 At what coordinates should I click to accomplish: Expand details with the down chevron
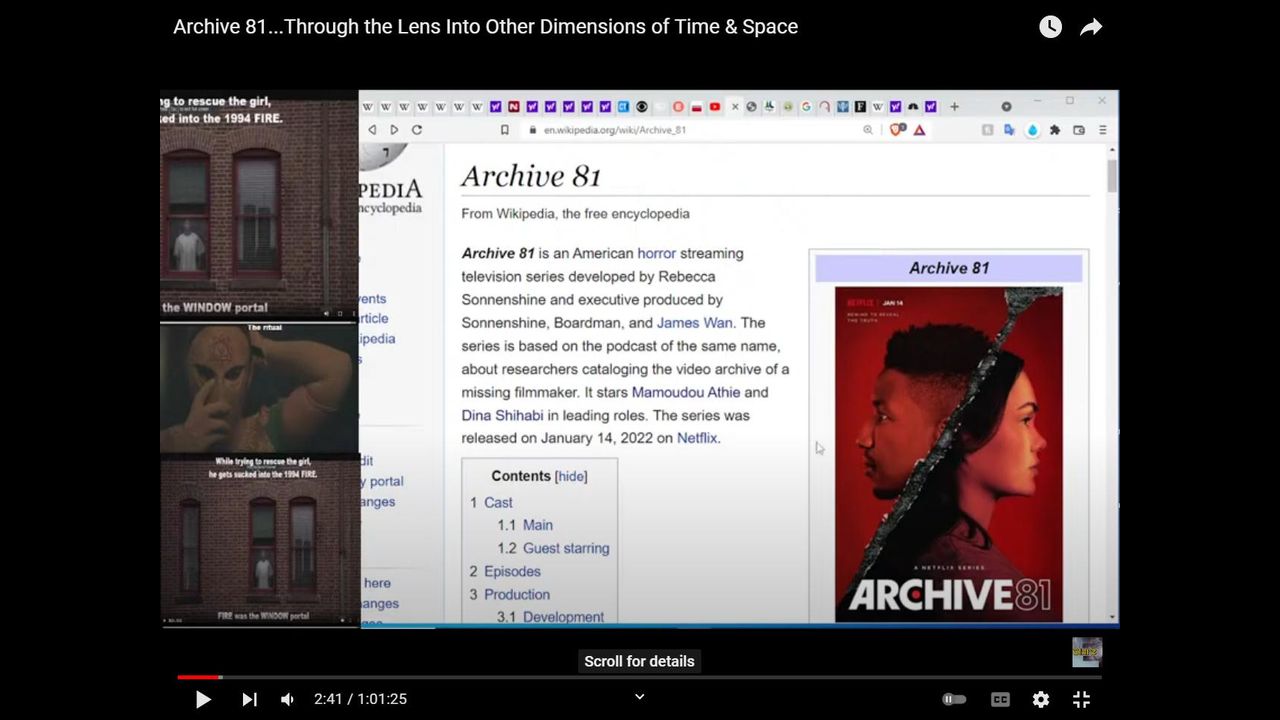(640, 697)
